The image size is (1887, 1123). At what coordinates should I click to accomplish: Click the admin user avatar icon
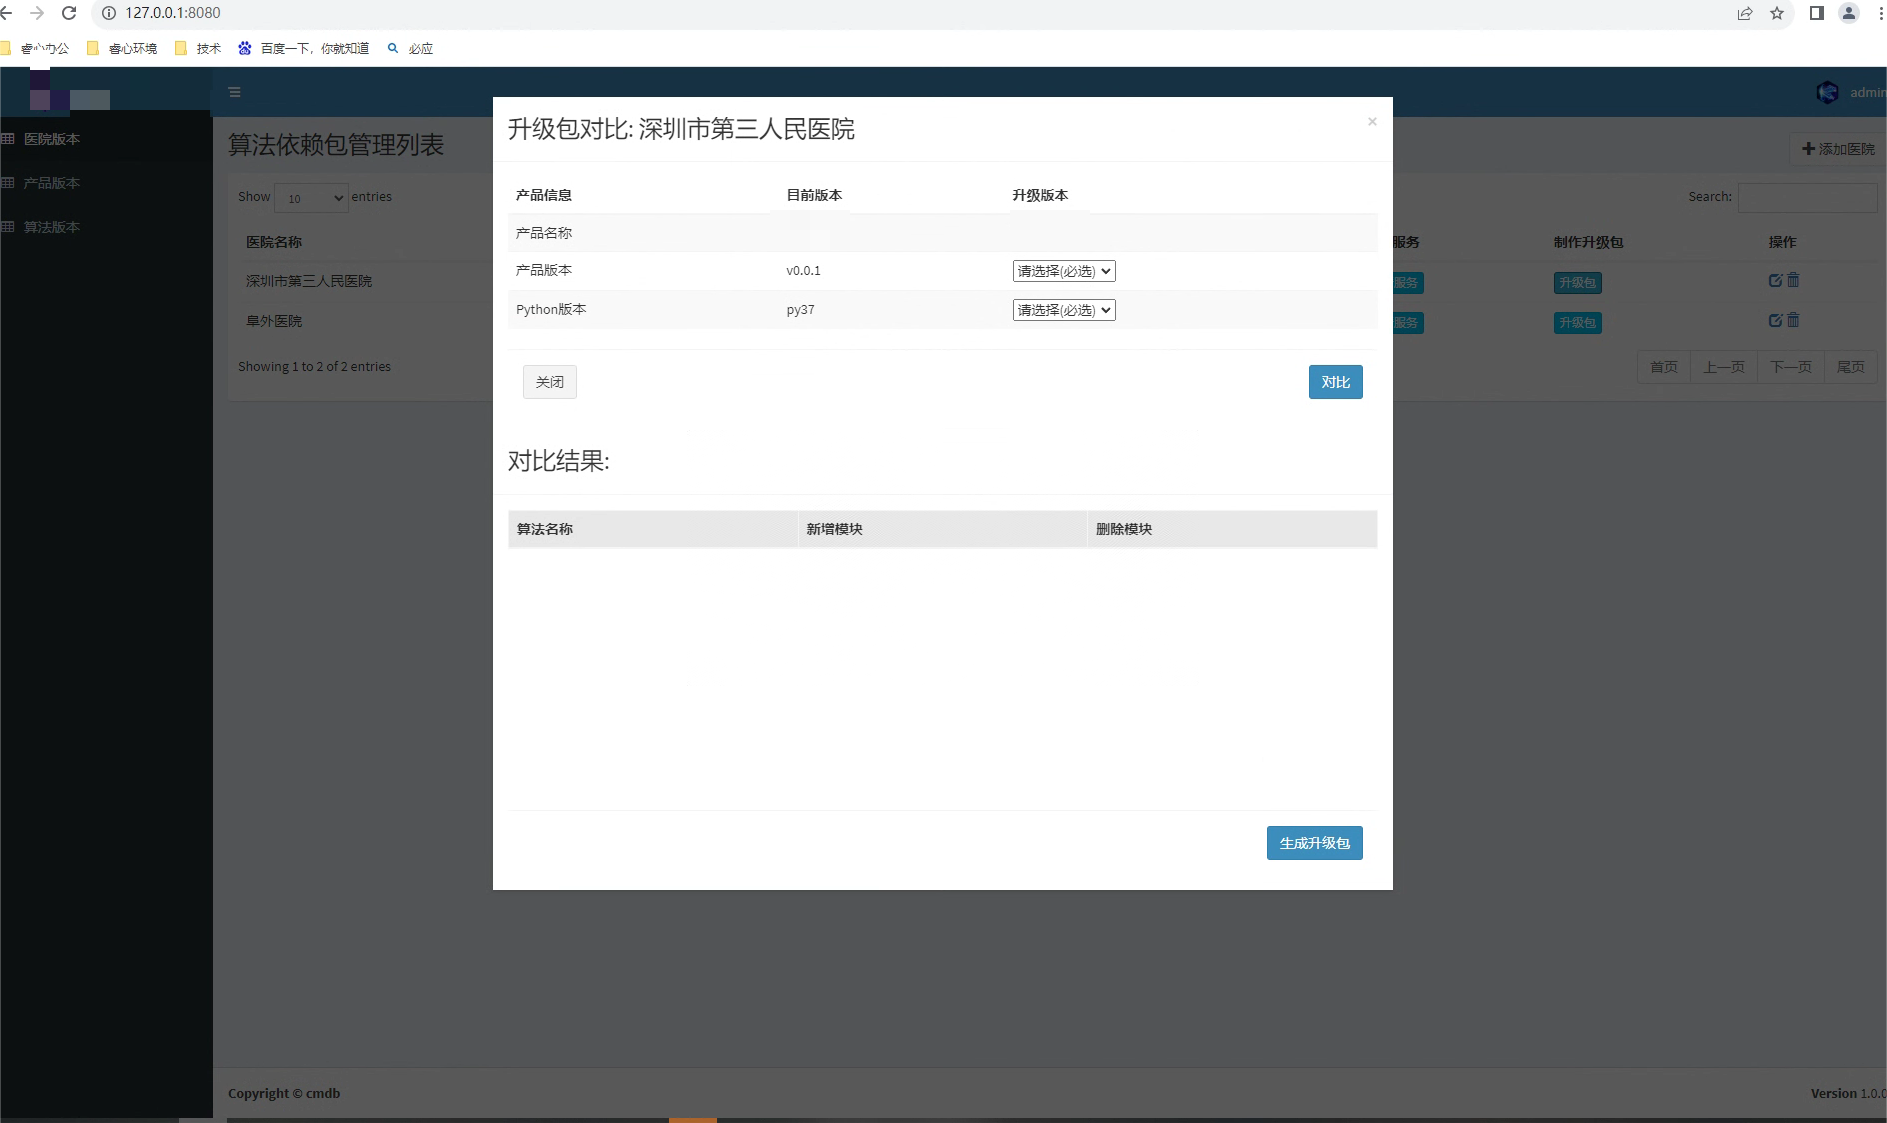click(x=1827, y=92)
